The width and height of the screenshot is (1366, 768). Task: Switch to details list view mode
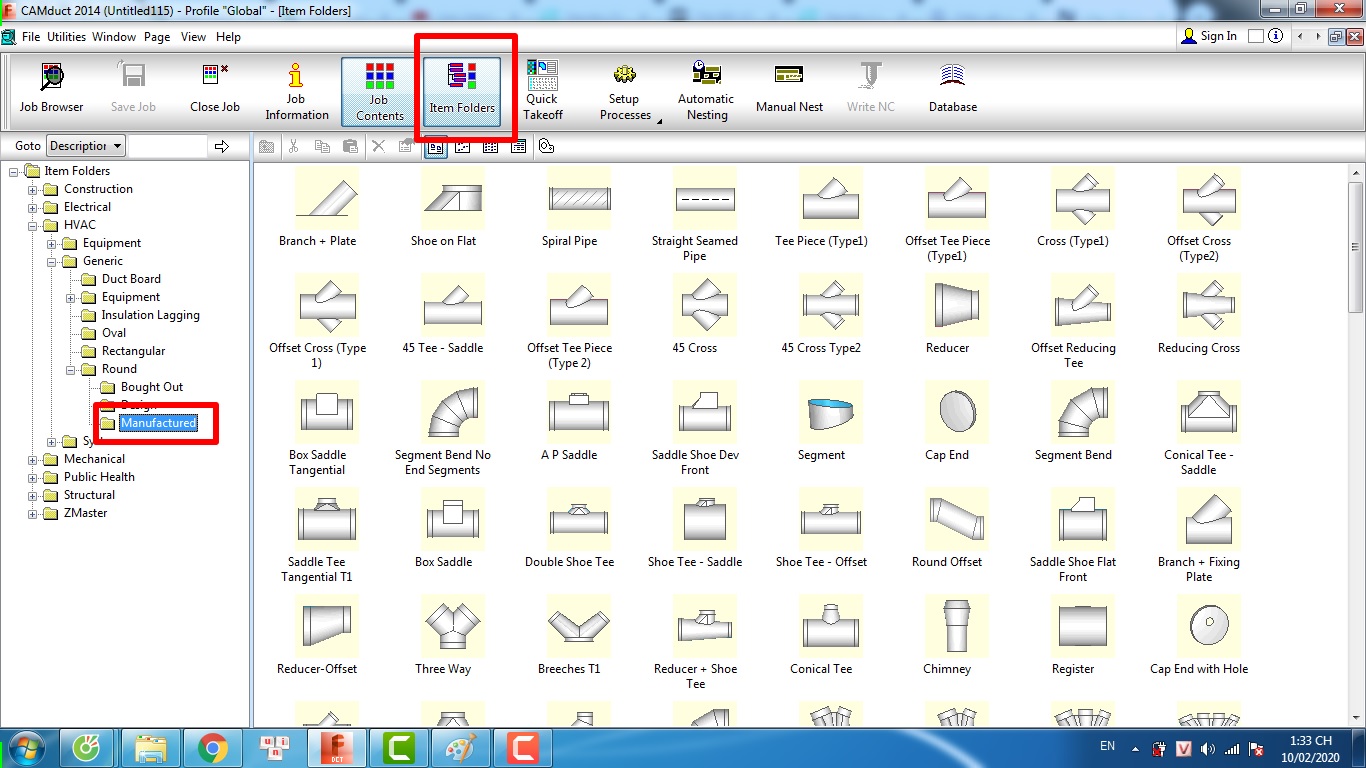coord(518,147)
